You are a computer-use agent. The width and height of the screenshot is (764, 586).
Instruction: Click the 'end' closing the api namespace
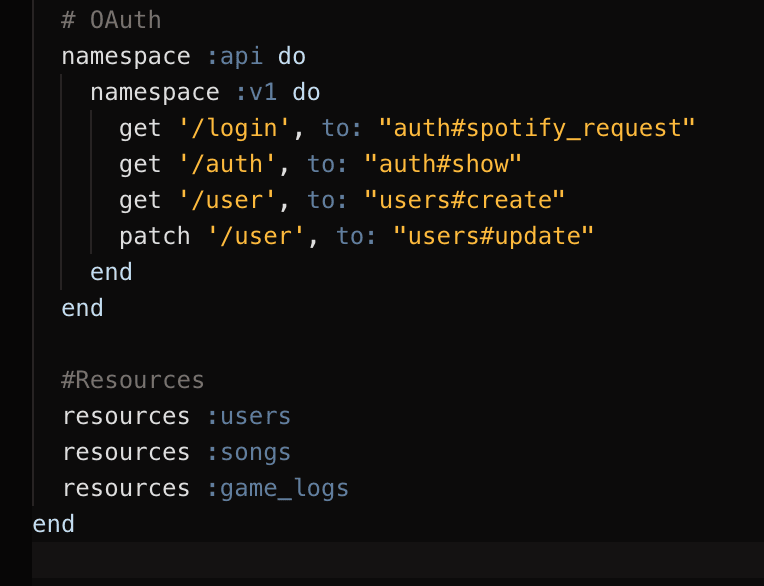(x=82, y=308)
